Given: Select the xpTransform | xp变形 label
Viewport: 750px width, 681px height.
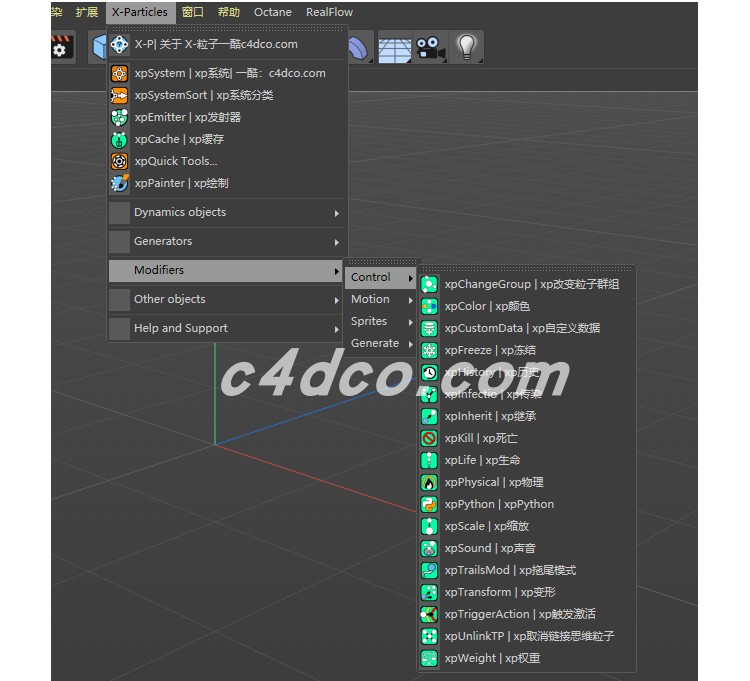Looking at the screenshot, I should [500, 592].
